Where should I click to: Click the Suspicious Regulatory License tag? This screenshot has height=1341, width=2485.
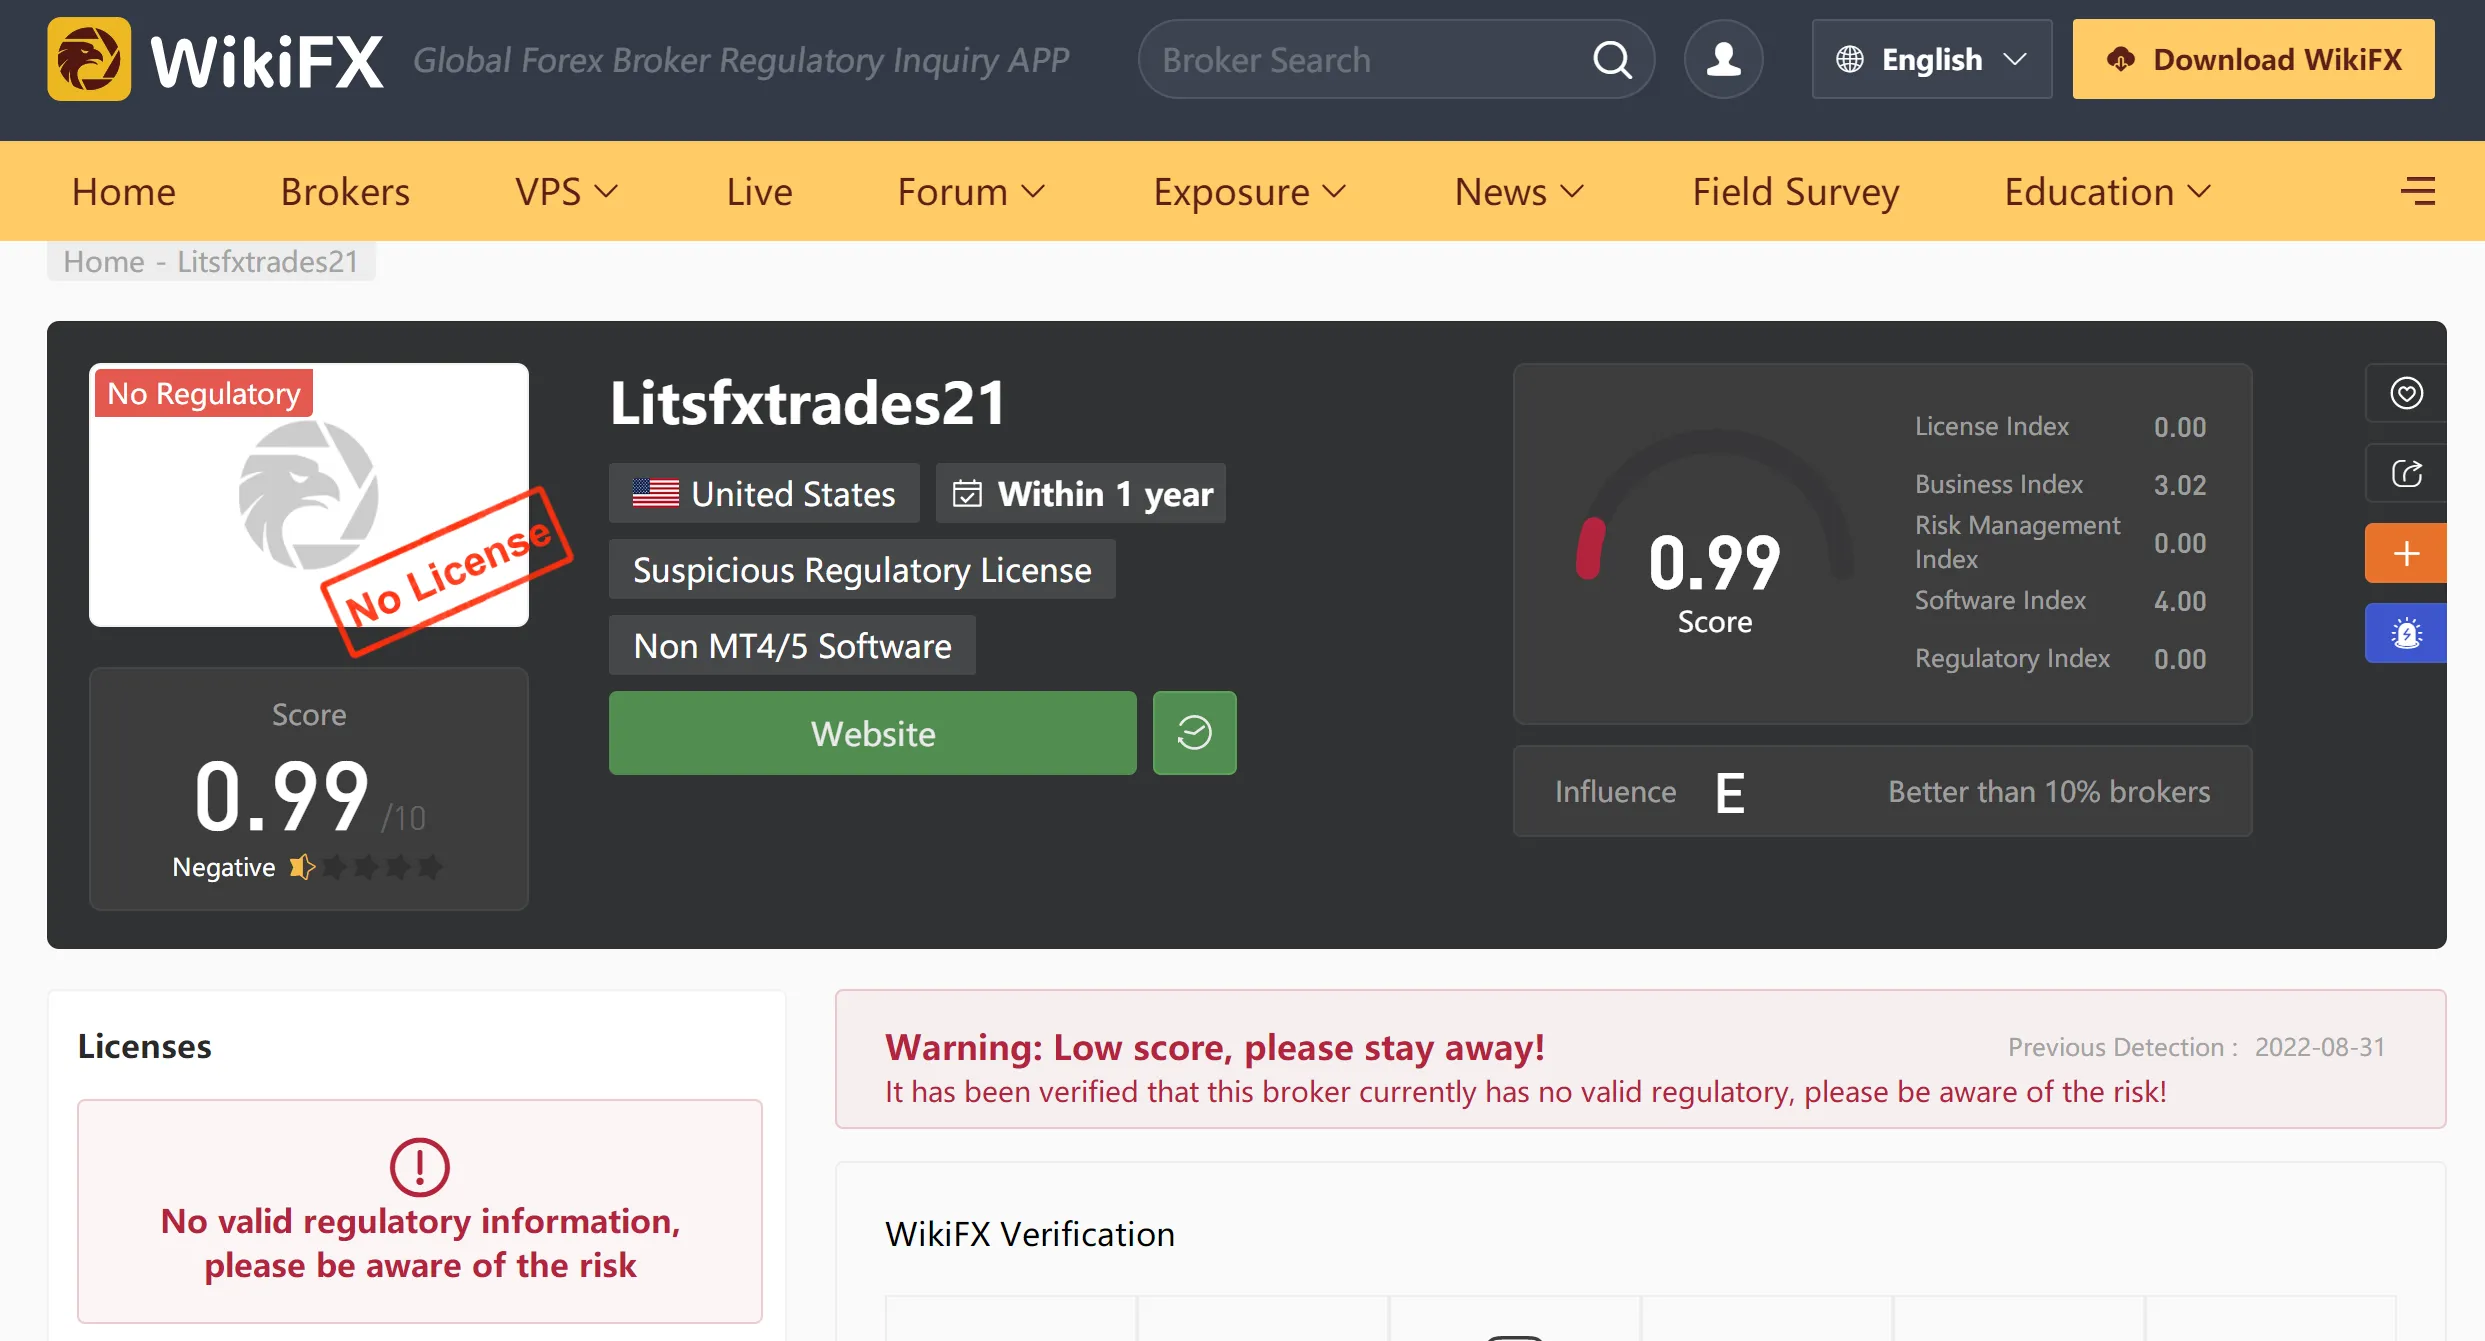point(862,569)
